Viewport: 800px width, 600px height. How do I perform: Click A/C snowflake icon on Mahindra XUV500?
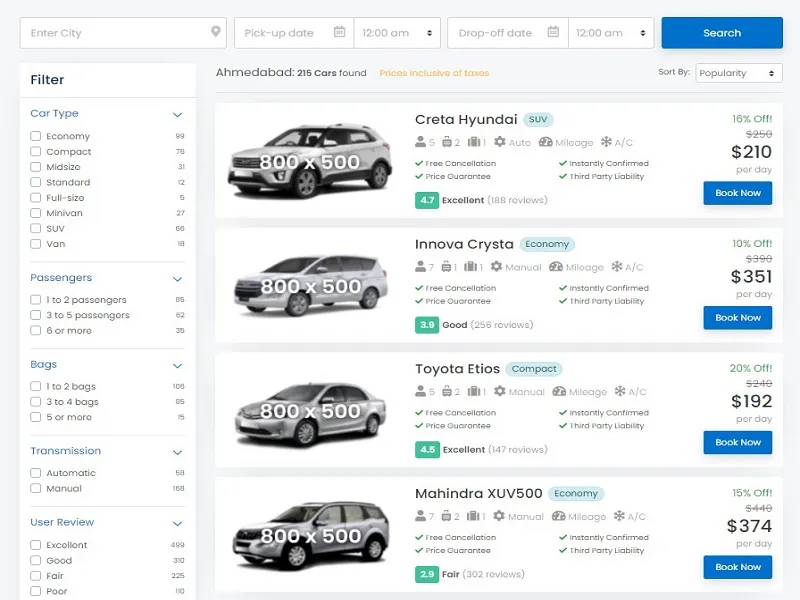619,516
